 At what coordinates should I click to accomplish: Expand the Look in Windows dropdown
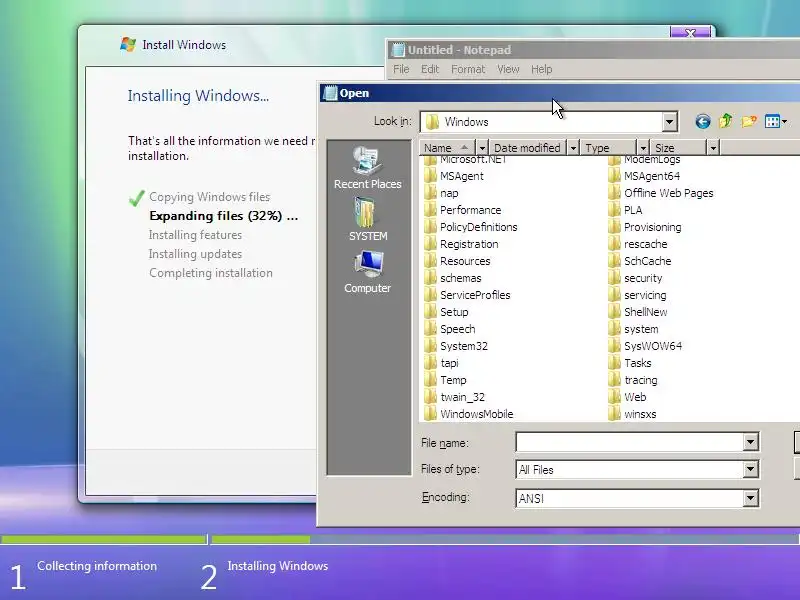click(669, 122)
